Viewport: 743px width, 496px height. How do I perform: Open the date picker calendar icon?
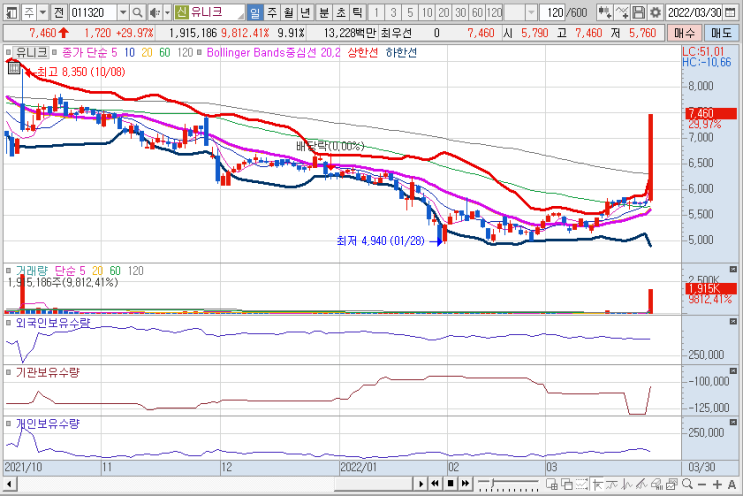click(x=730, y=12)
